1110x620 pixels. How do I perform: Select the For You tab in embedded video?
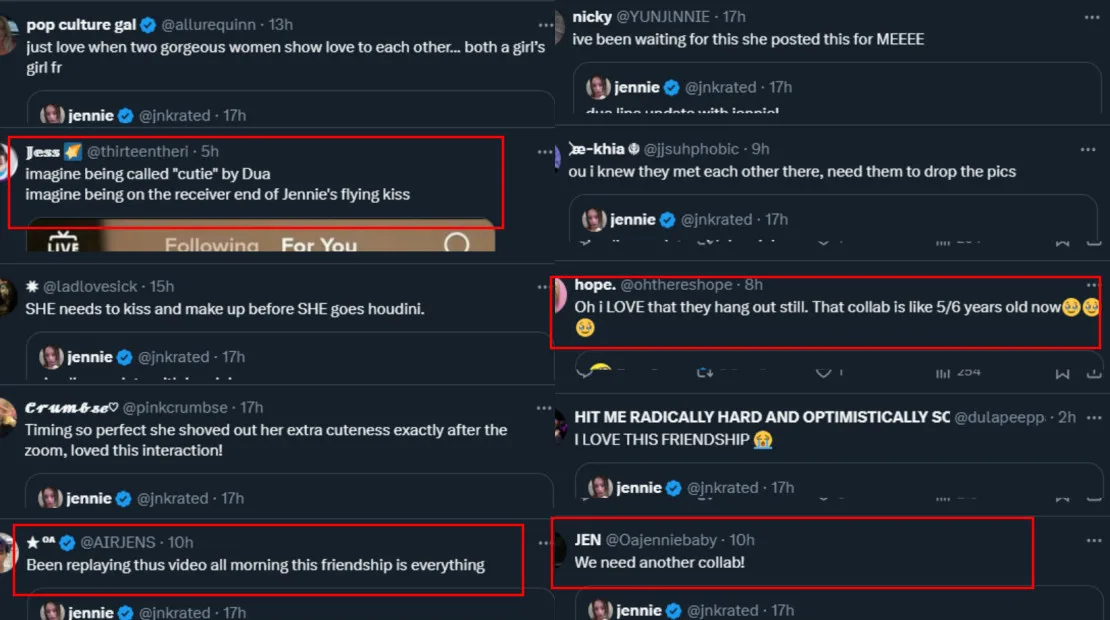click(x=319, y=245)
